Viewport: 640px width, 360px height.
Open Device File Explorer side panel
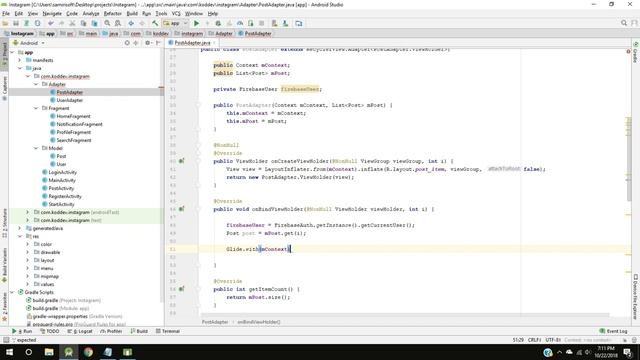636,297
